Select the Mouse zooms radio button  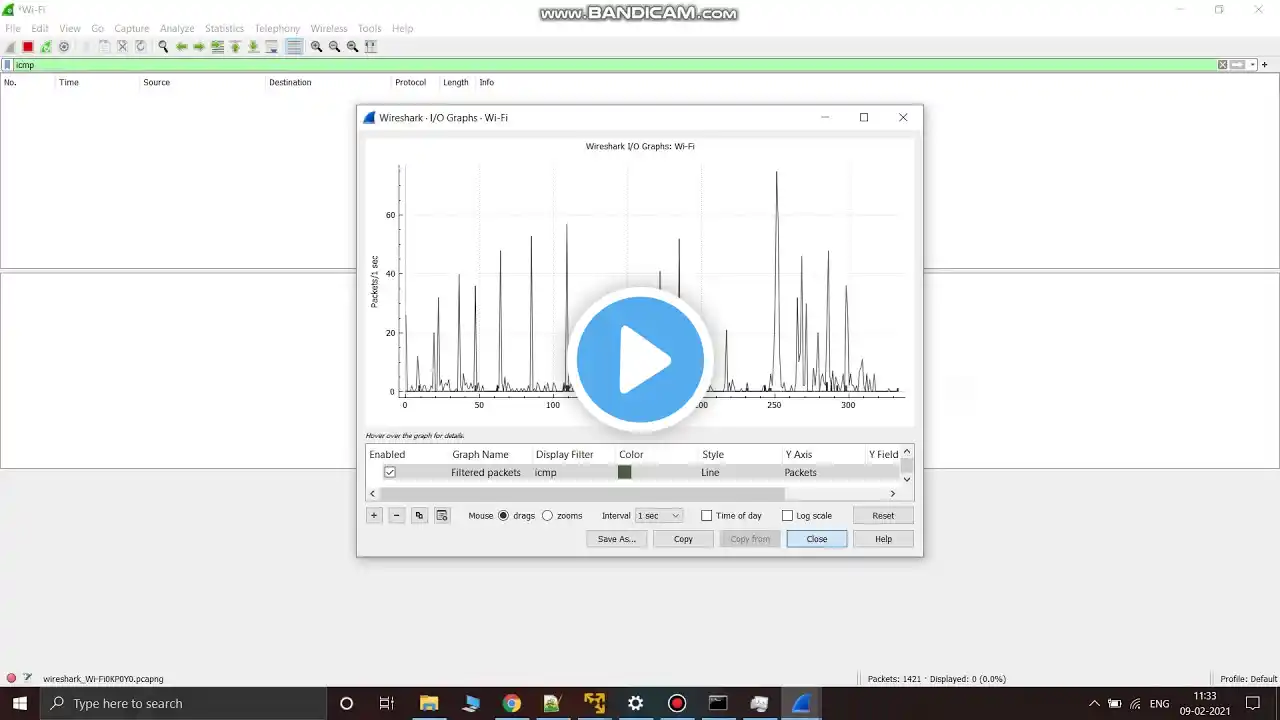click(x=547, y=516)
